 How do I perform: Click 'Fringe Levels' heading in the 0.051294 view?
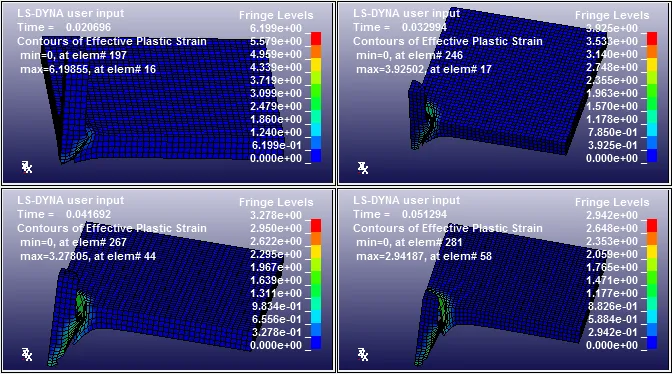pos(612,202)
